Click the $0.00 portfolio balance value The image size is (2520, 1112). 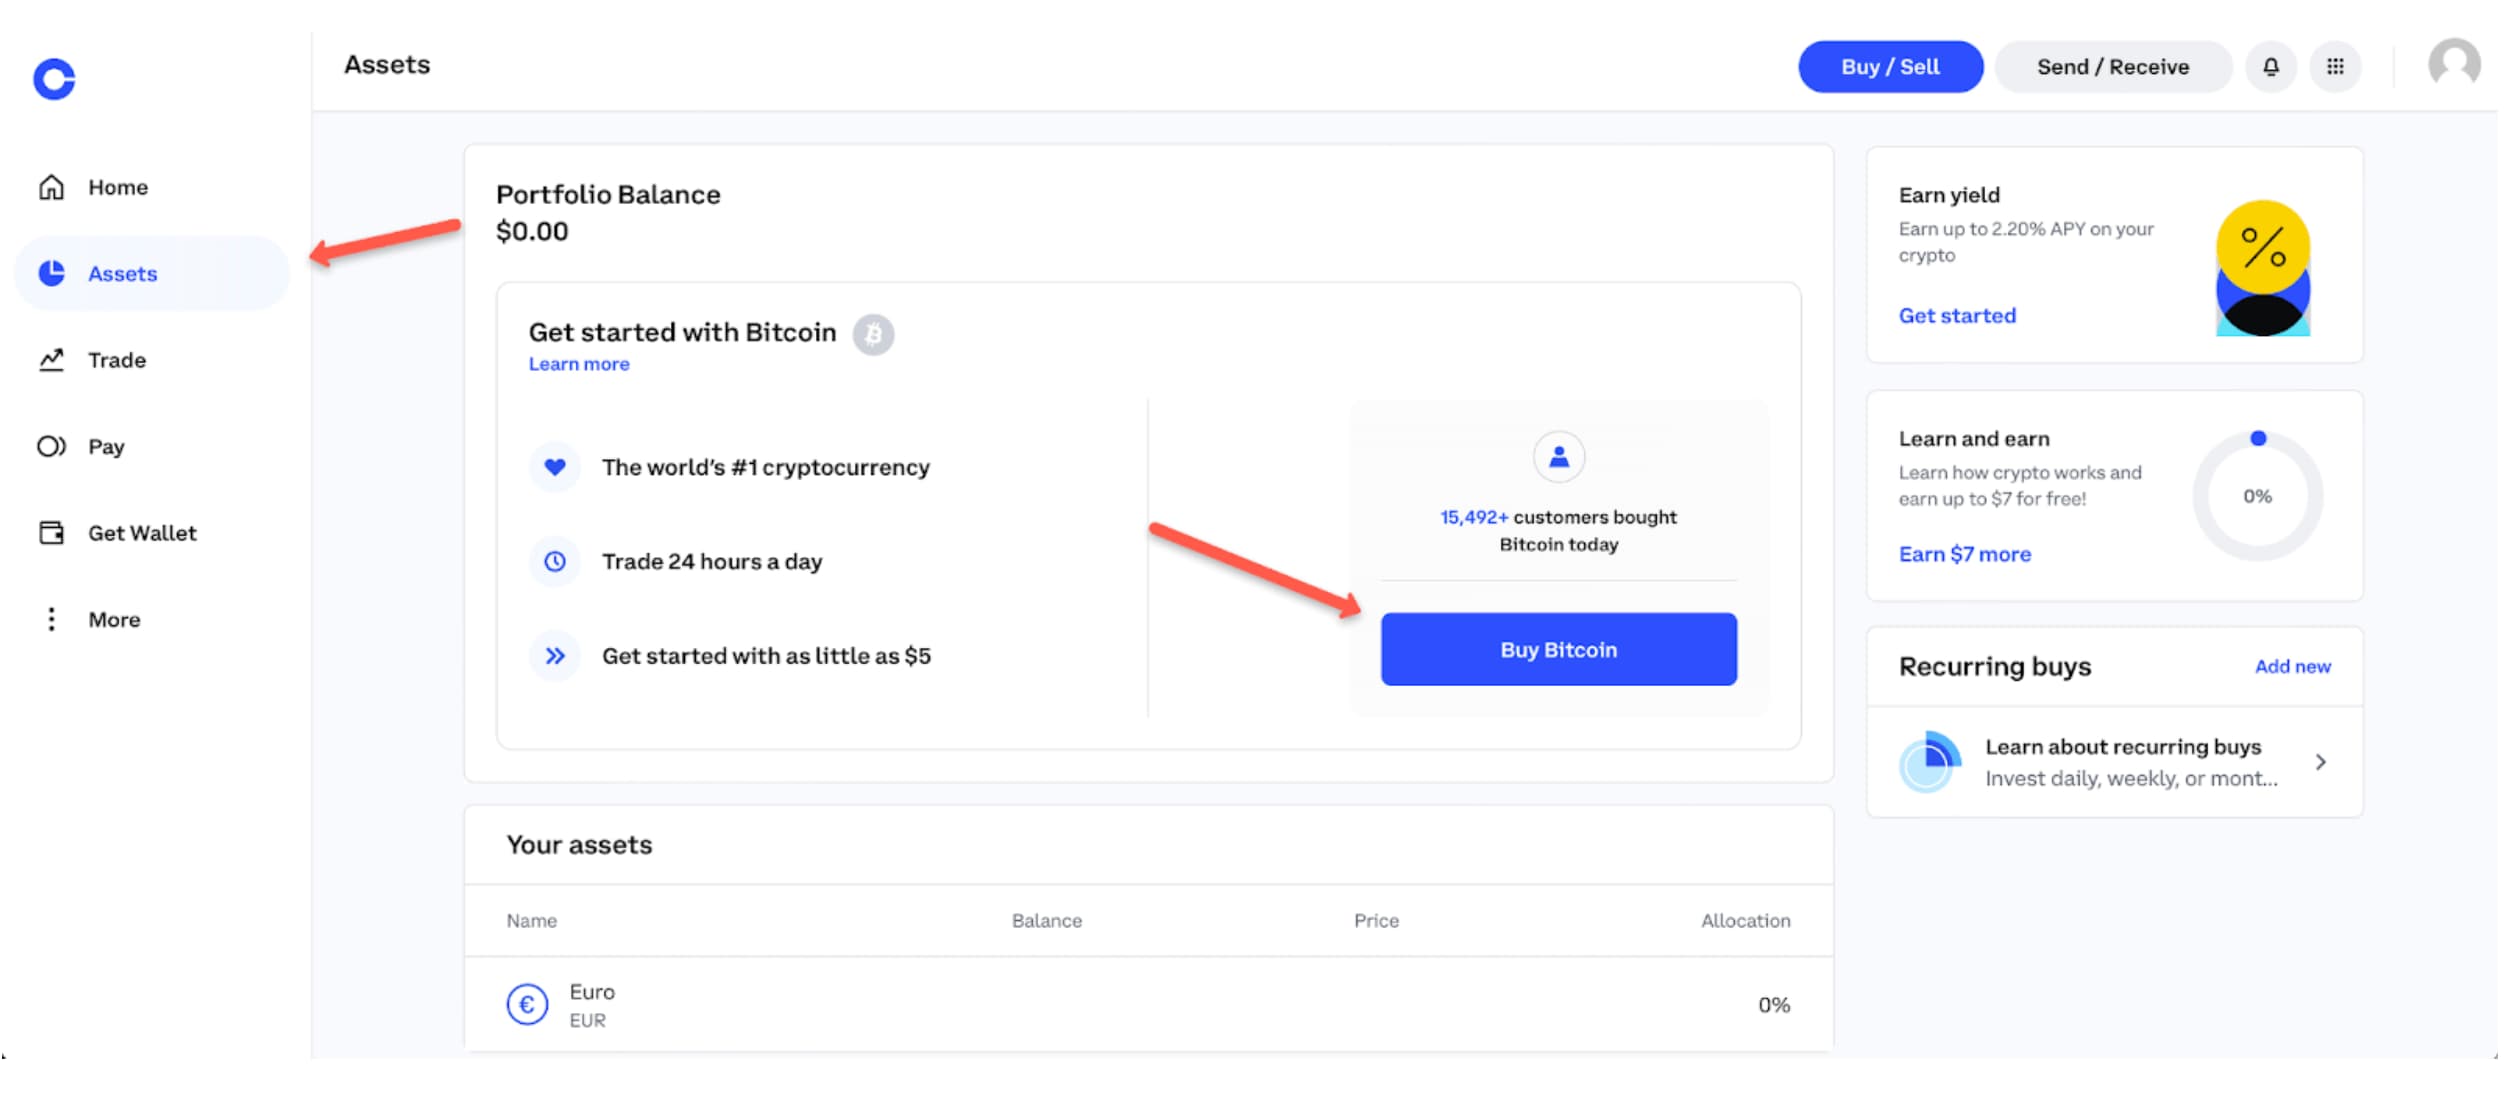pos(532,232)
